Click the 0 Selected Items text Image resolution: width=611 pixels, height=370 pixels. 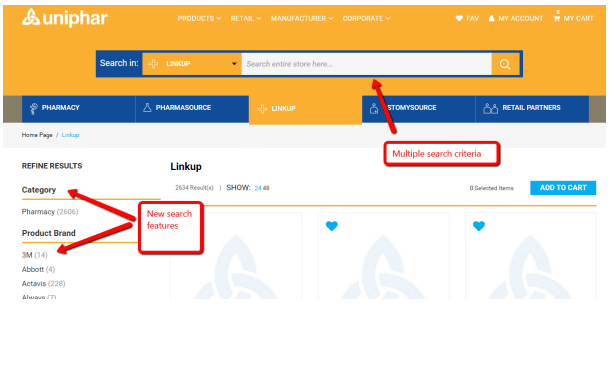click(491, 188)
